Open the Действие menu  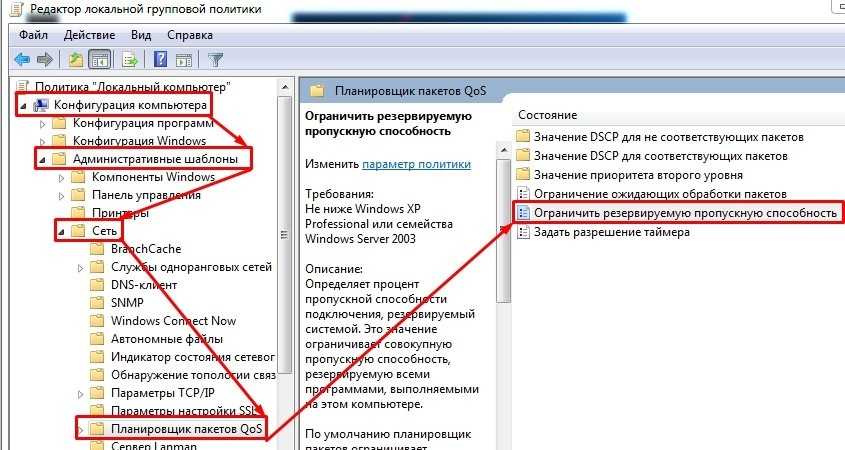90,34
